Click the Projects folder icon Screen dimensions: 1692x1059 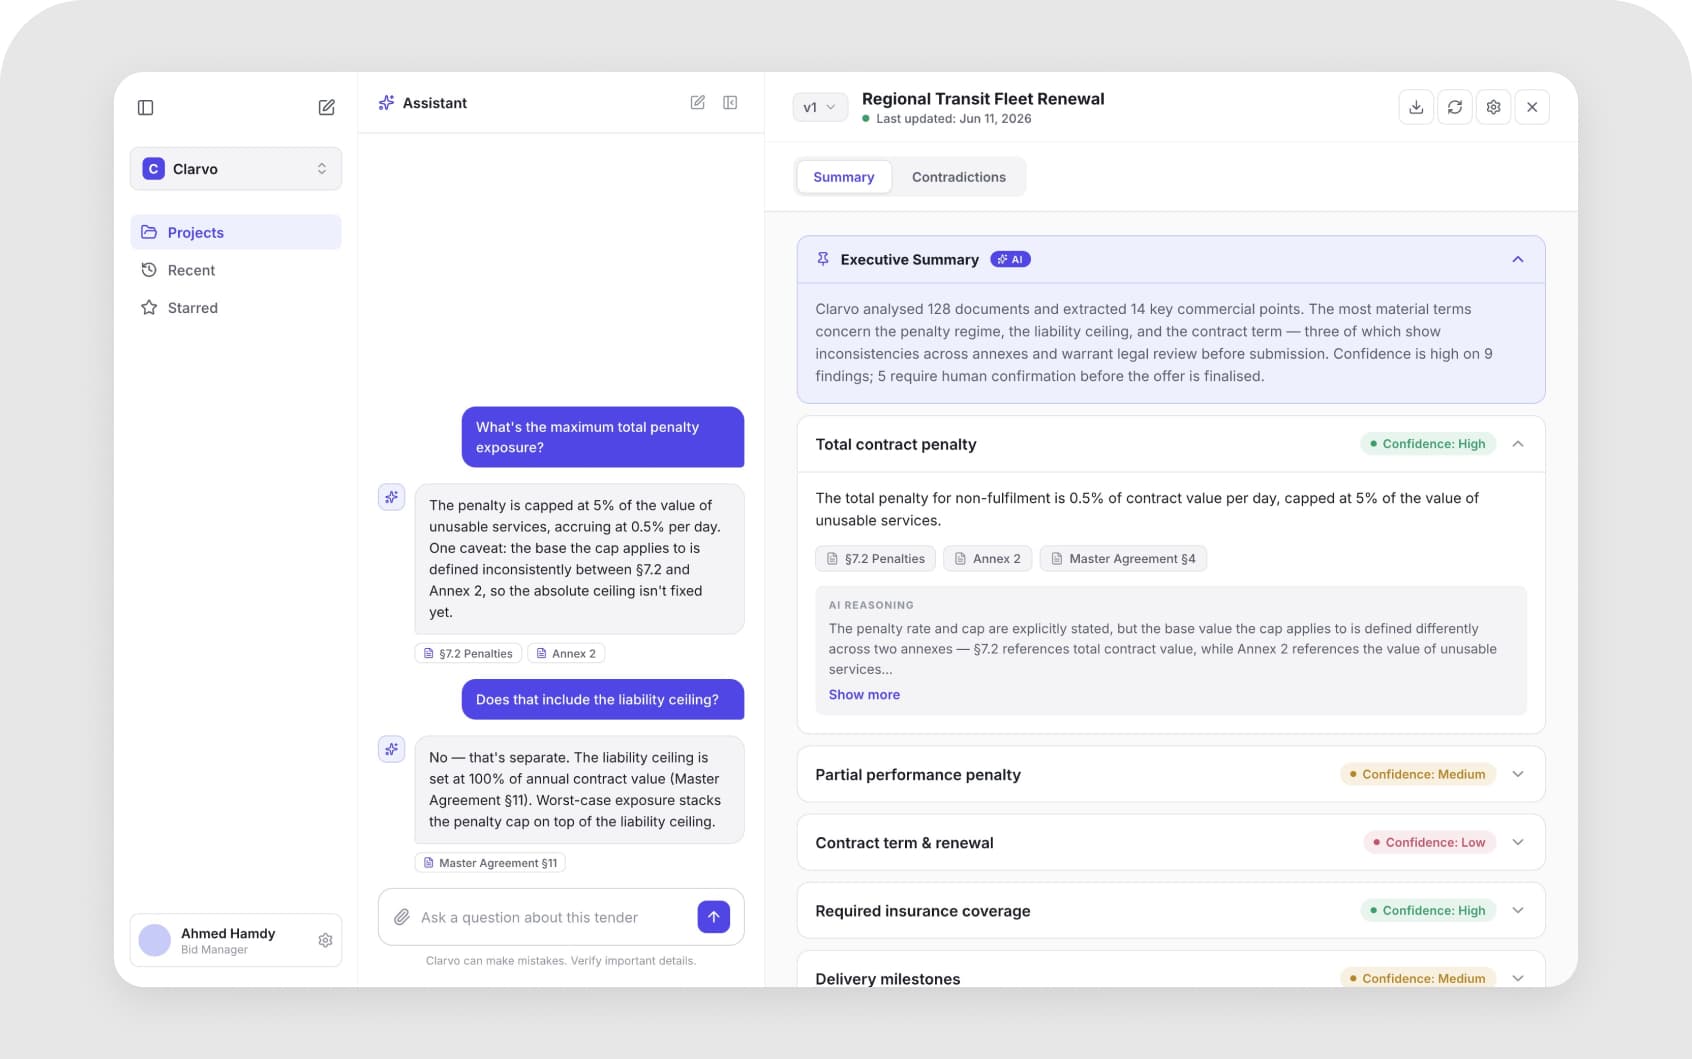[149, 232]
